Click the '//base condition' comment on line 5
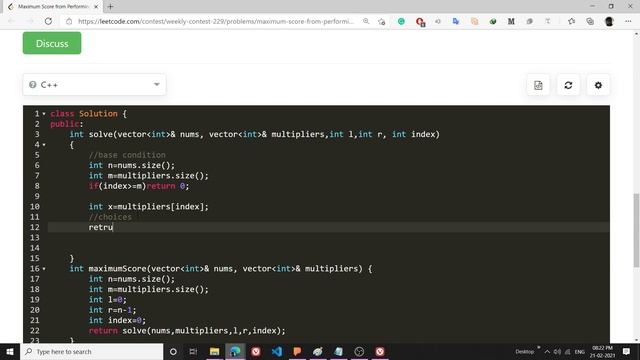This screenshot has height=360, width=640. click(x=127, y=155)
